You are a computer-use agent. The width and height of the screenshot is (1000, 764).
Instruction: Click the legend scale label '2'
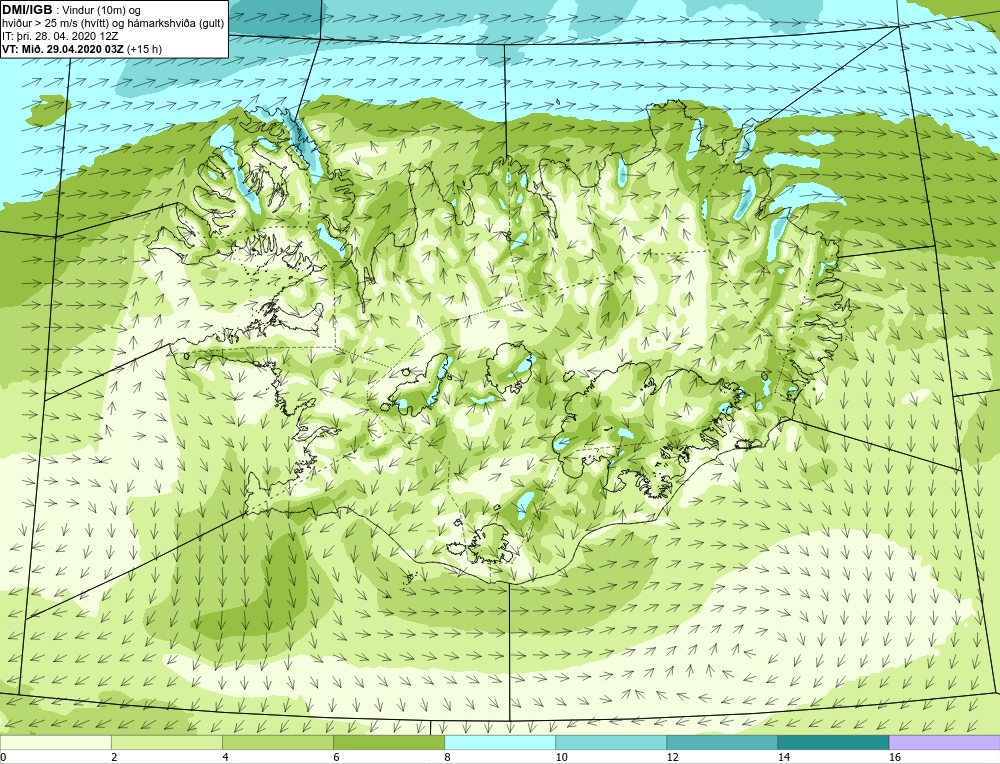point(114,757)
